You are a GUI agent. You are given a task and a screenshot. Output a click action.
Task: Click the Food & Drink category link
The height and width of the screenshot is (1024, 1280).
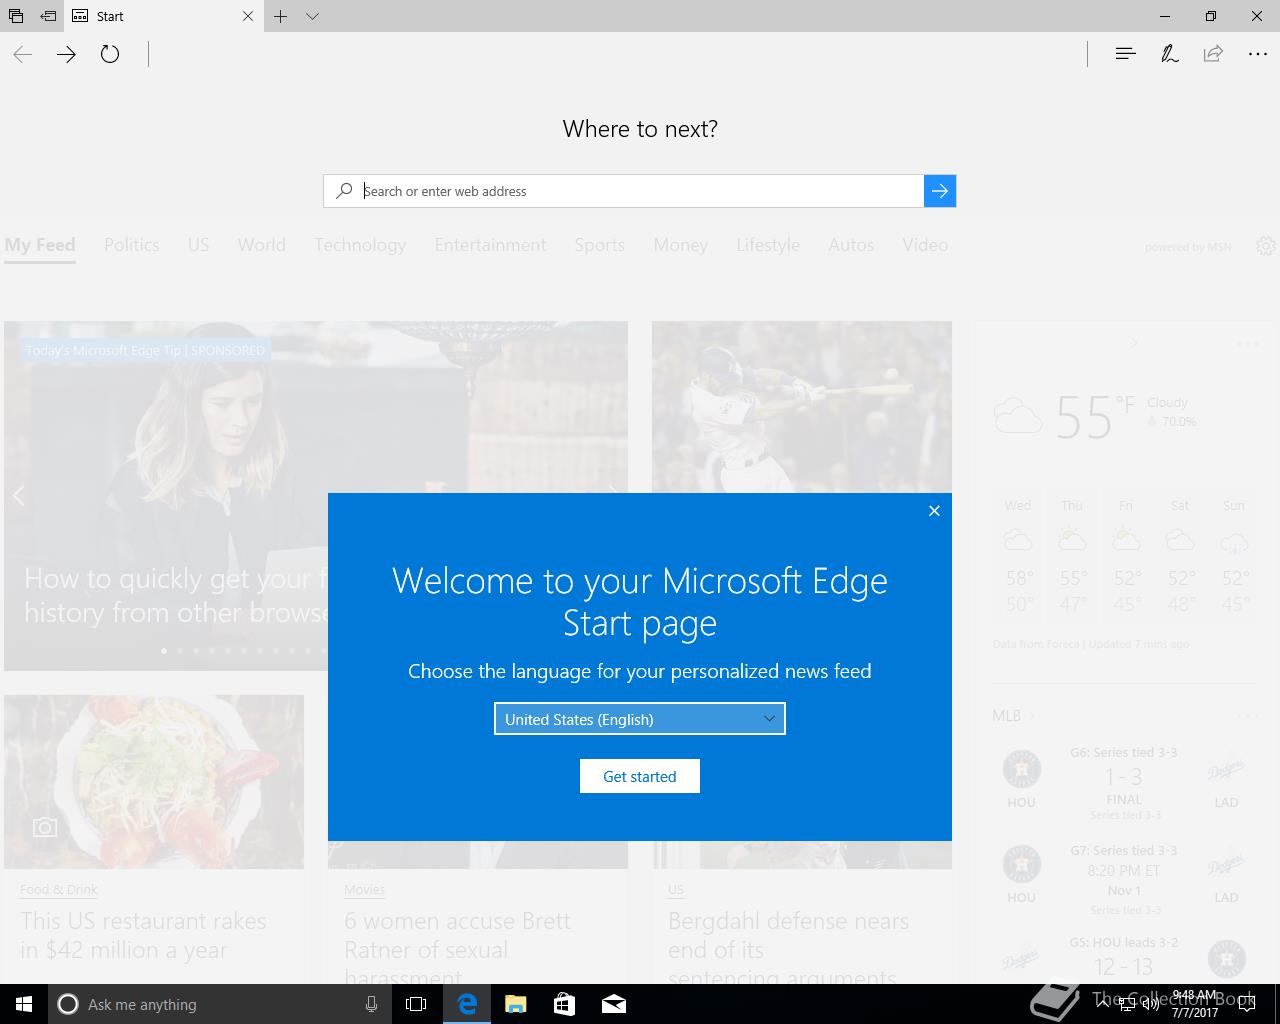click(x=59, y=889)
